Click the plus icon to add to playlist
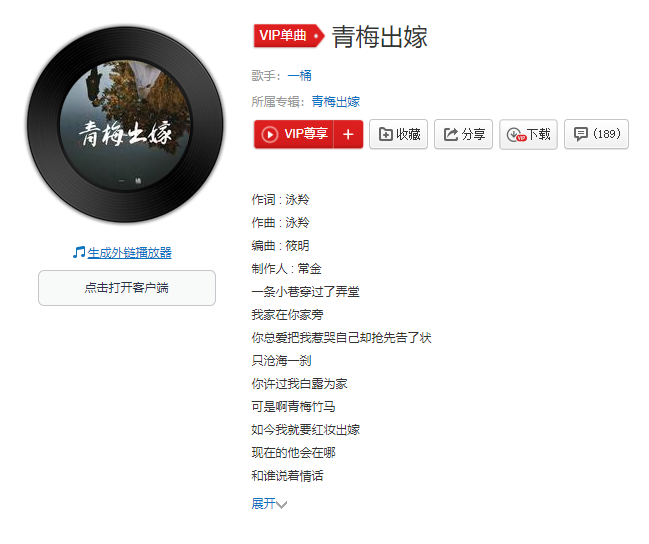 pyautogui.click(x=348, y=134)
